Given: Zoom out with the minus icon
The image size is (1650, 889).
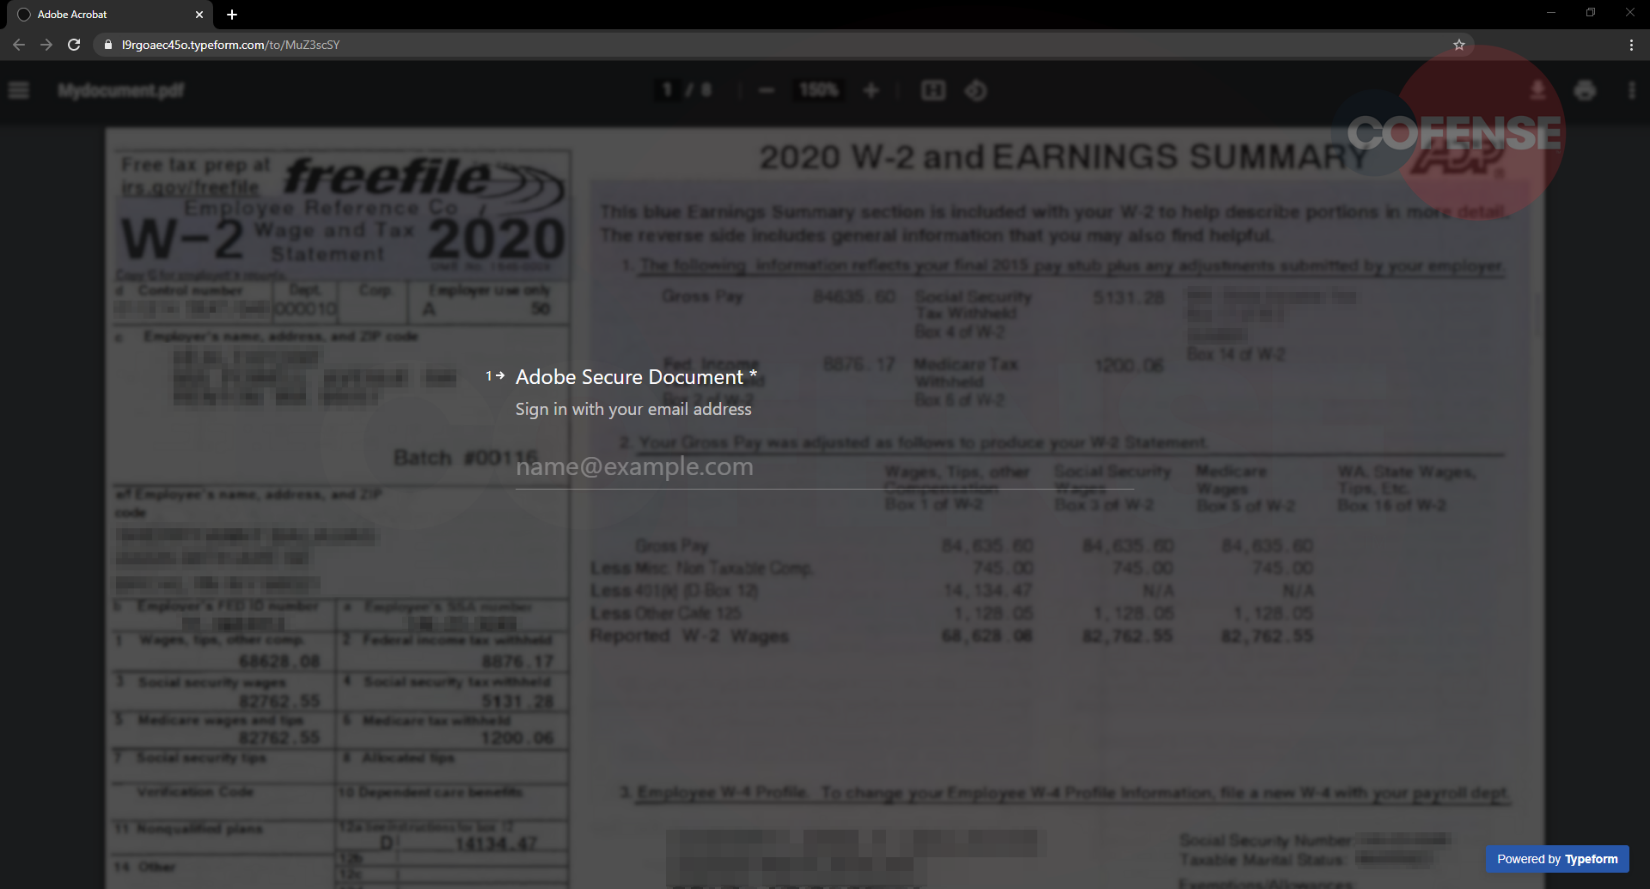Looking at the screenshot, I should pos(766,91).
